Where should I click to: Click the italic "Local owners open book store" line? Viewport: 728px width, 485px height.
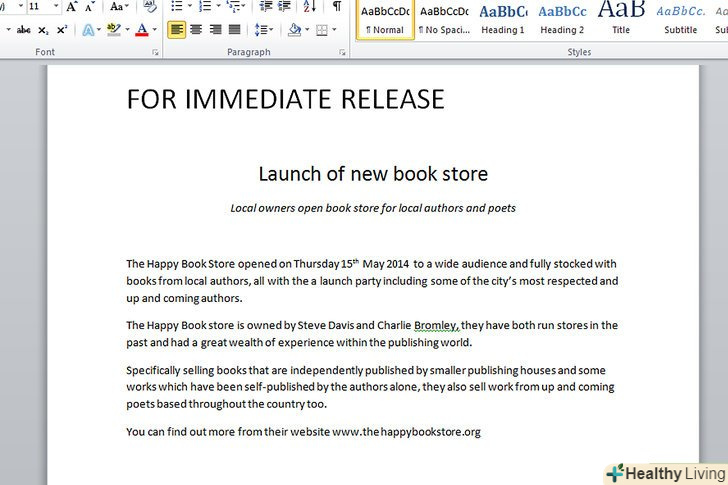pyautogui.click(x=373, y=208)
